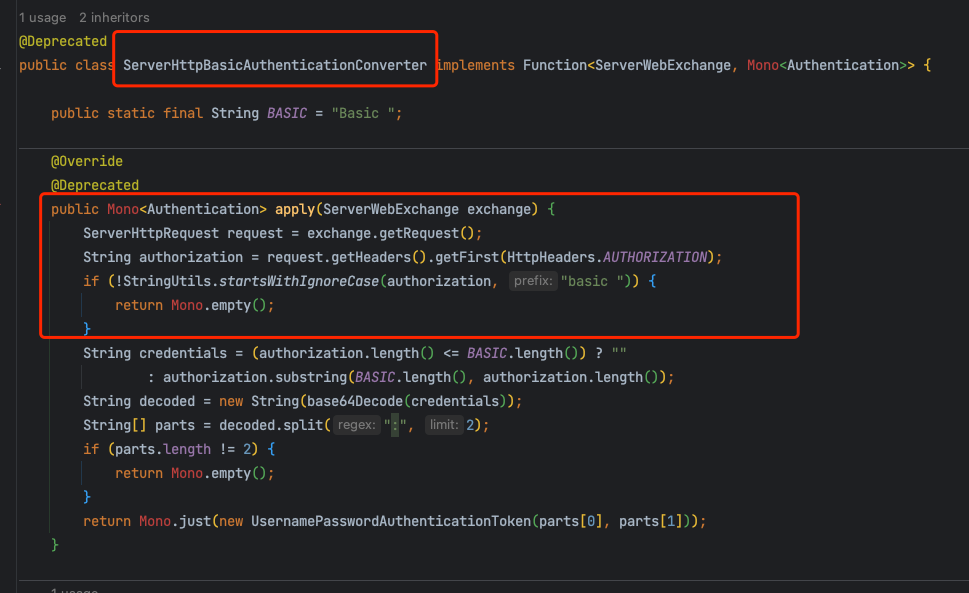
Task: Select the @Override annotation
Action: pos(86,161)
